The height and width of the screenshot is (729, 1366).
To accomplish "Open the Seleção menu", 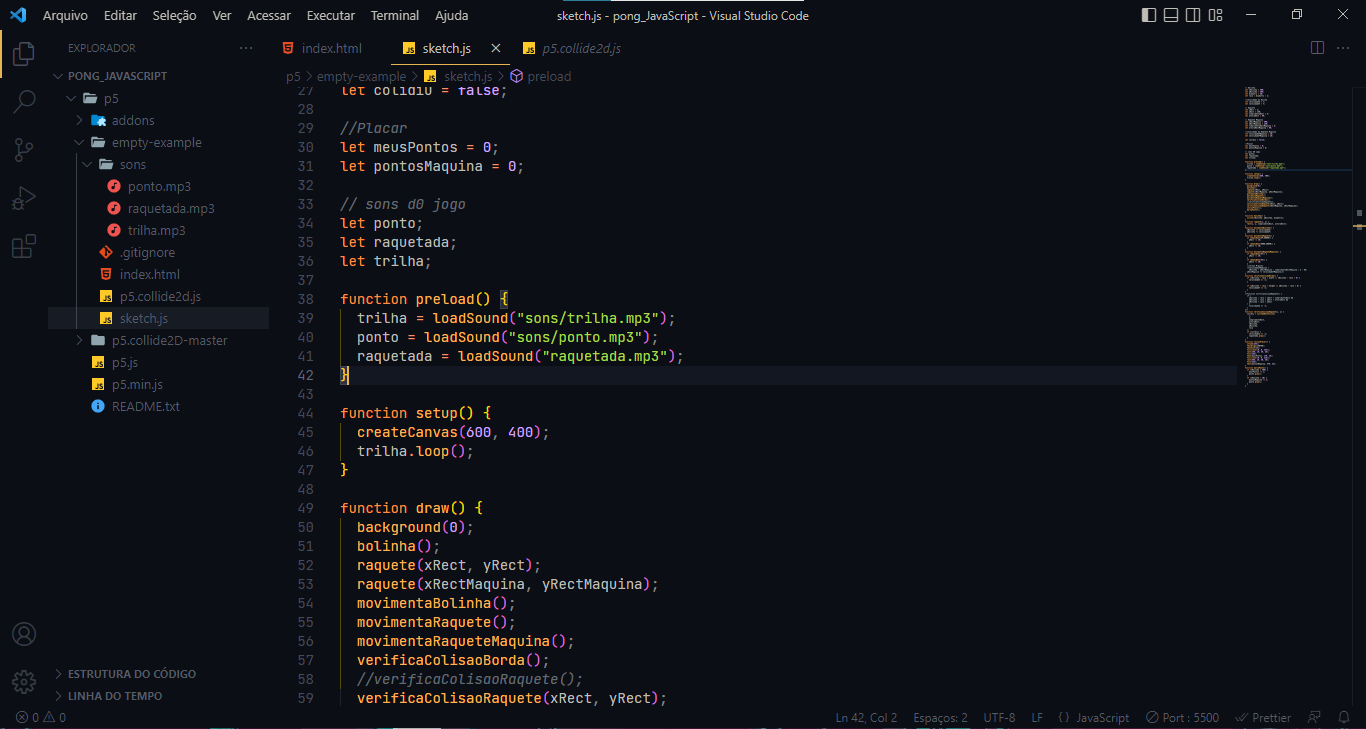I will (174, 15).
